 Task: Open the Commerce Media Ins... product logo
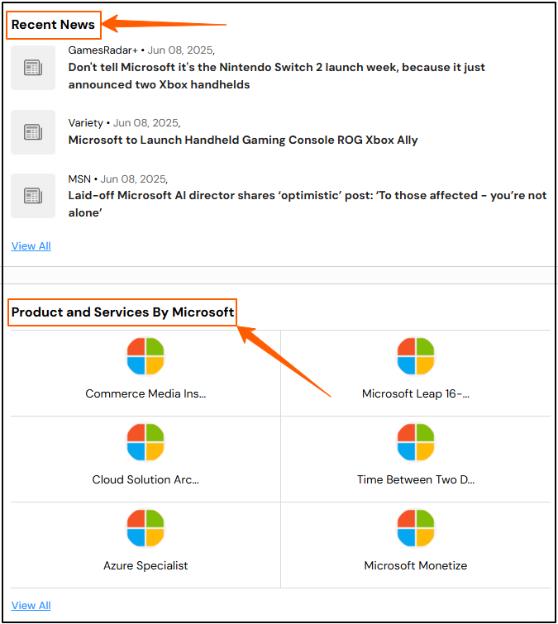point(145,356)
